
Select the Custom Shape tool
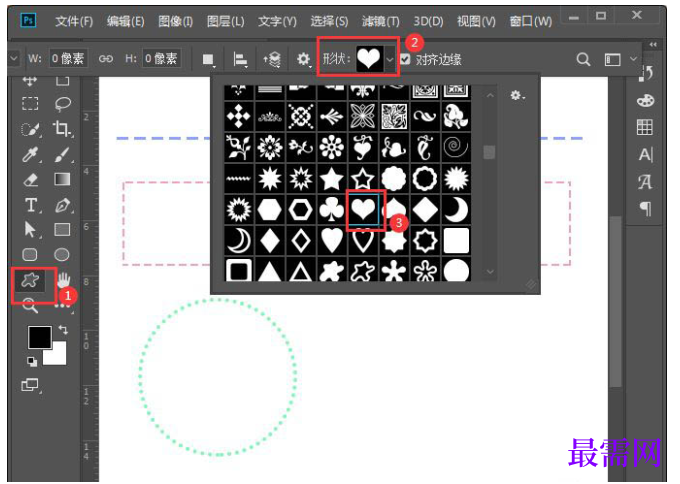30,280
